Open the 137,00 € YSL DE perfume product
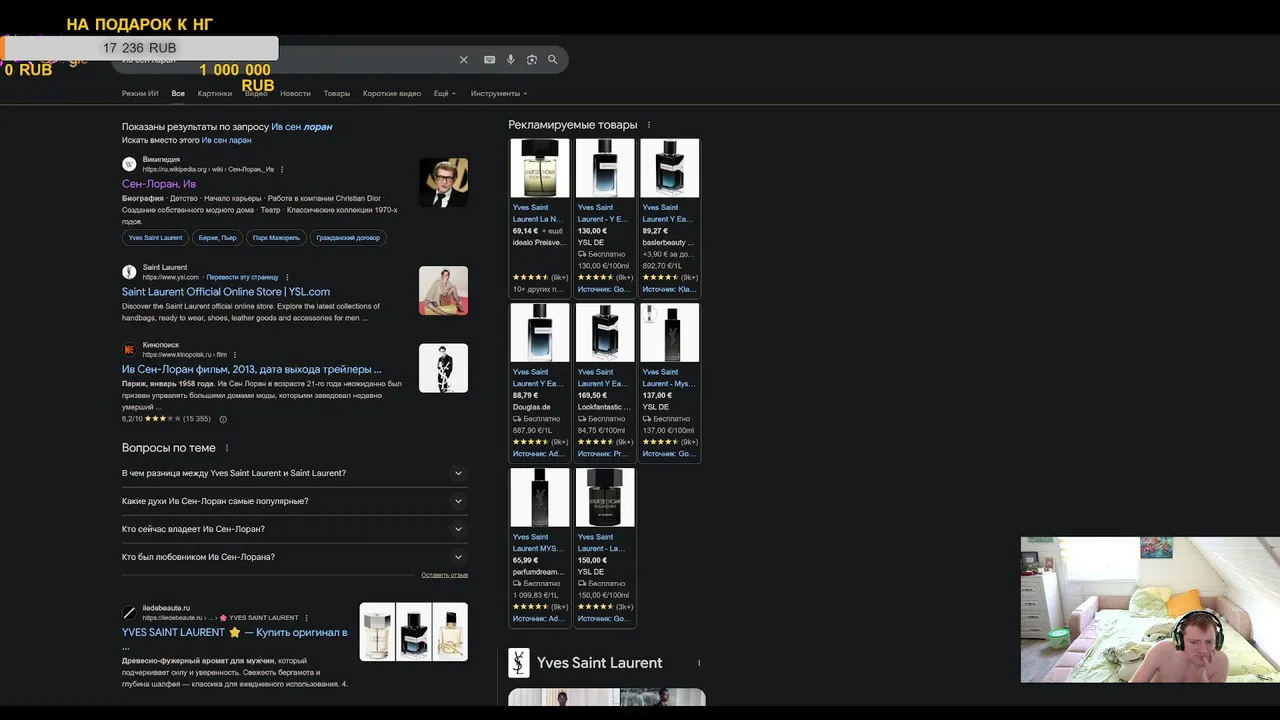The height and width of the screenshot is (720, 1280). pos(670,382)
